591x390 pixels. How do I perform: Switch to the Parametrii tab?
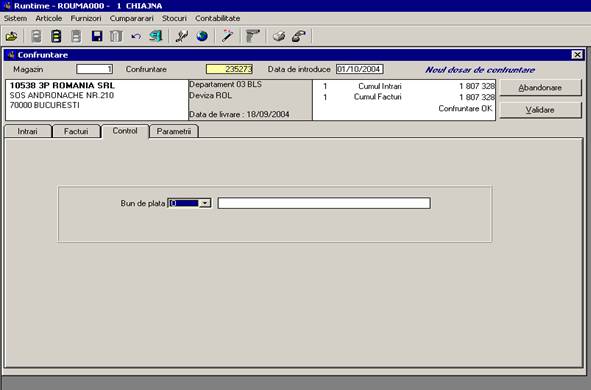174,132
